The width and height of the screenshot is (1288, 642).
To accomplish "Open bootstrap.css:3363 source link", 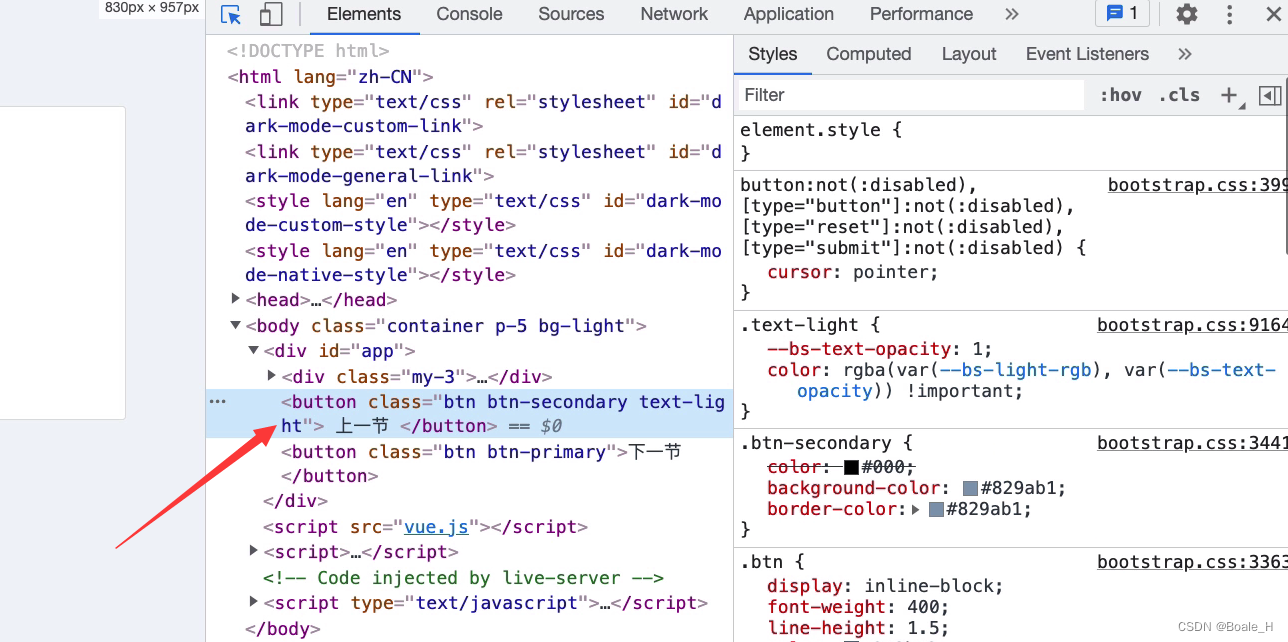I will 1192,562.
